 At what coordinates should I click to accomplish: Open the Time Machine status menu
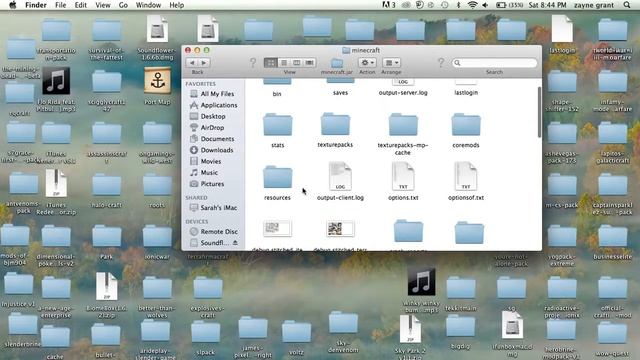(x=444, y=5)
